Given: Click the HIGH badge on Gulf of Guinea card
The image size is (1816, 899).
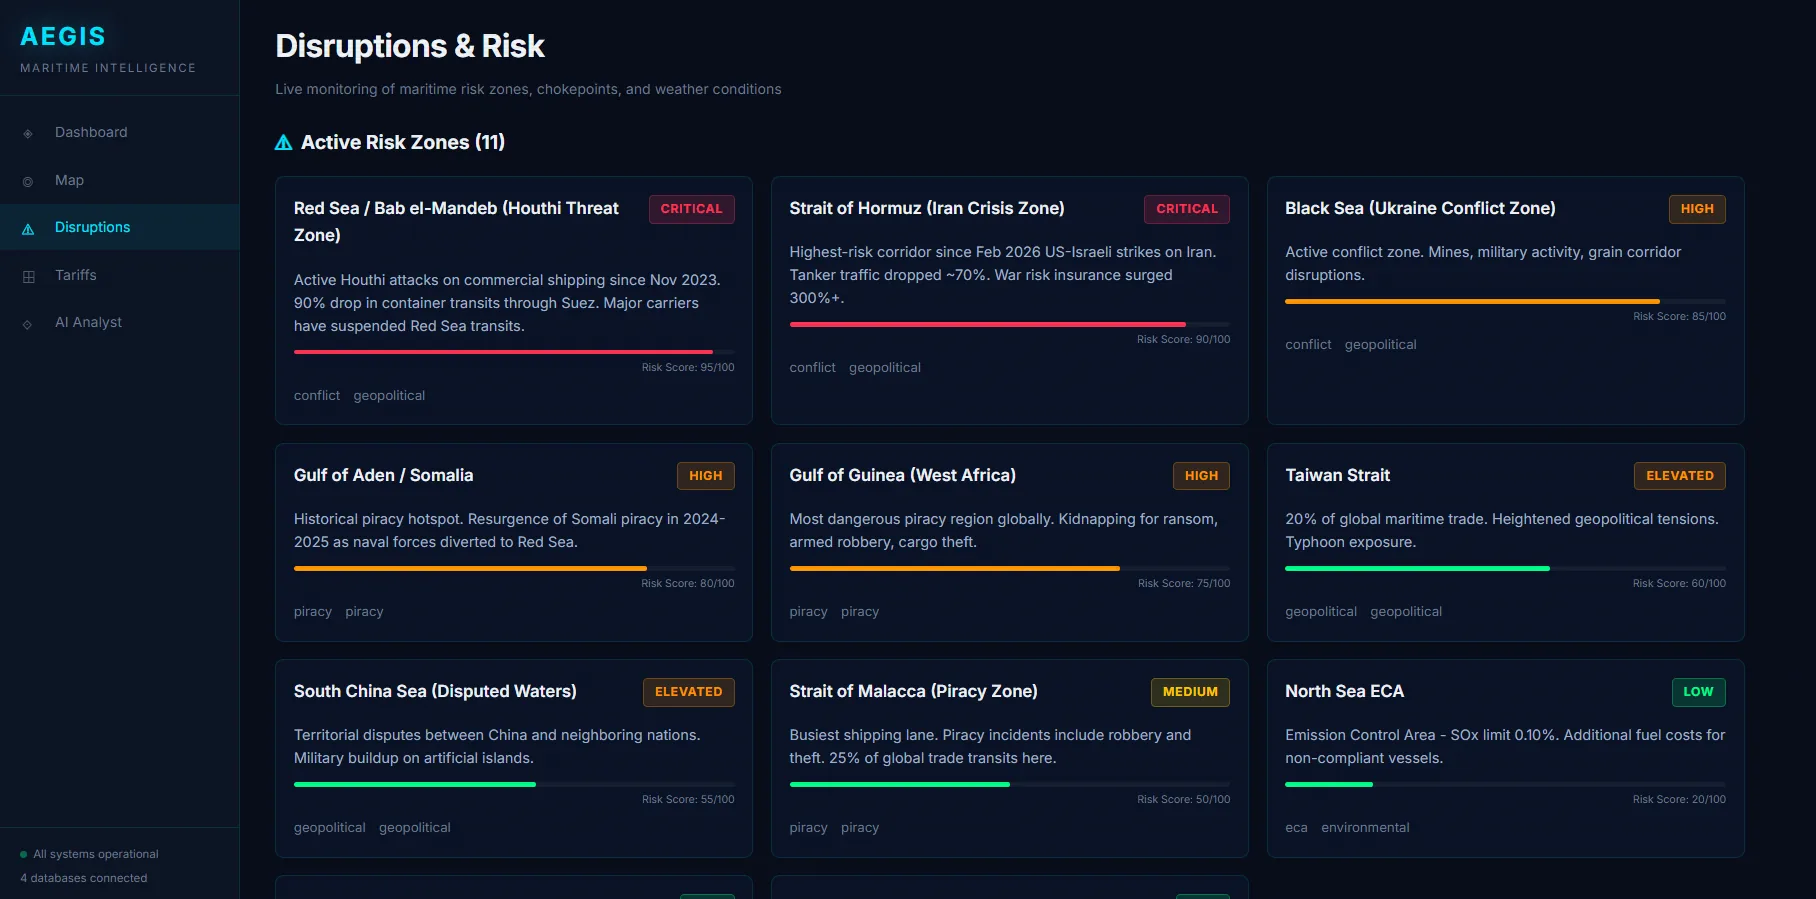Looking at the screenshot, I should pyautogui.click(x=1201, y=476).
